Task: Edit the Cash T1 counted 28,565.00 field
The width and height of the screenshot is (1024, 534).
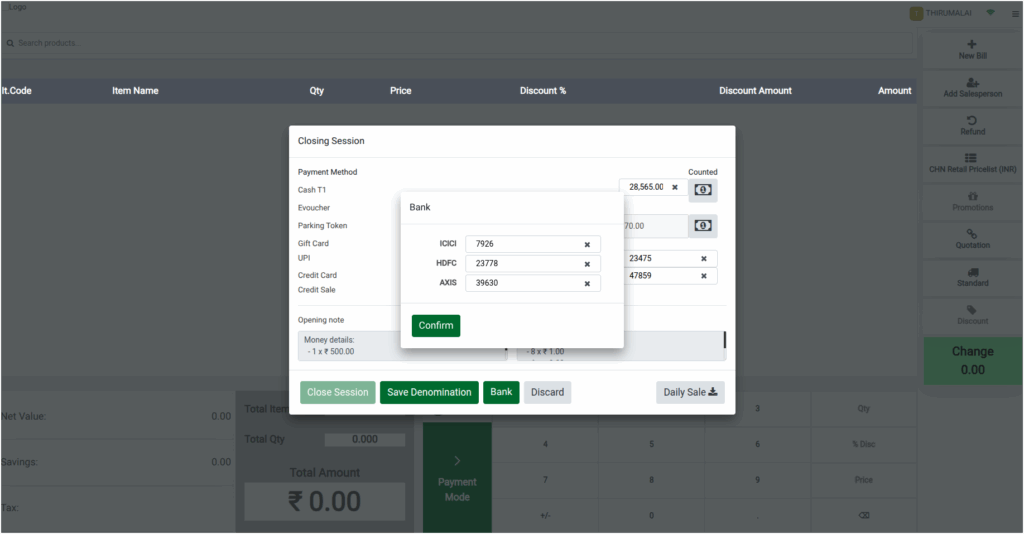Action: click(x=653, y=187)
